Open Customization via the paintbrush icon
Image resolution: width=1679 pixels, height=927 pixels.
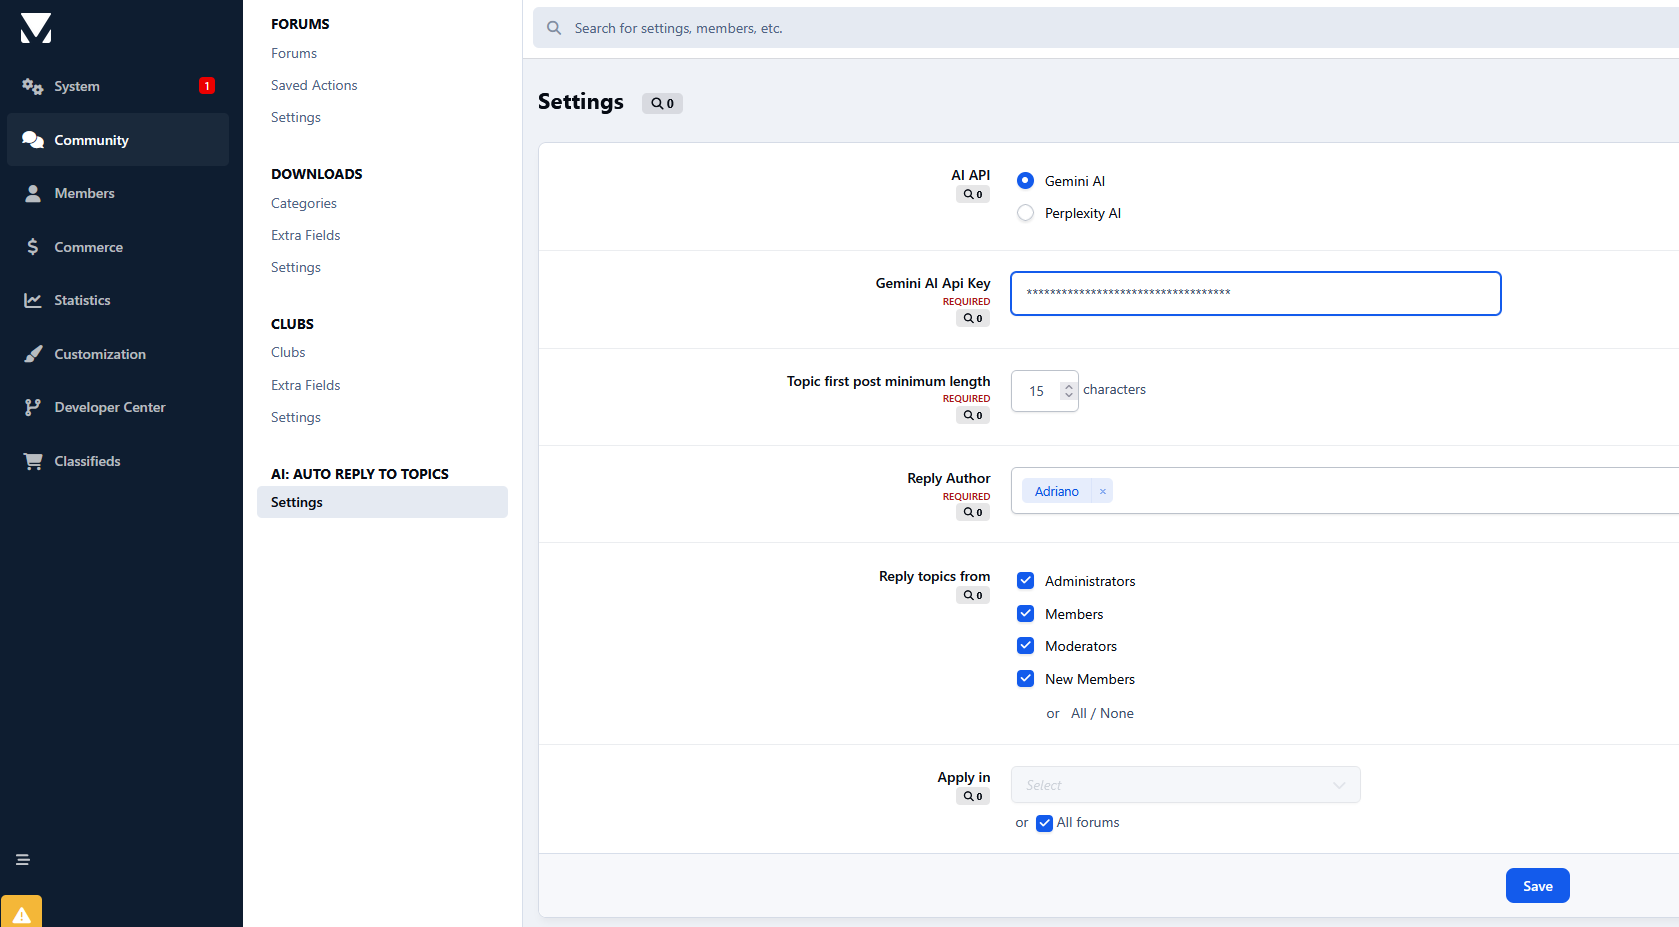[33, 354]
